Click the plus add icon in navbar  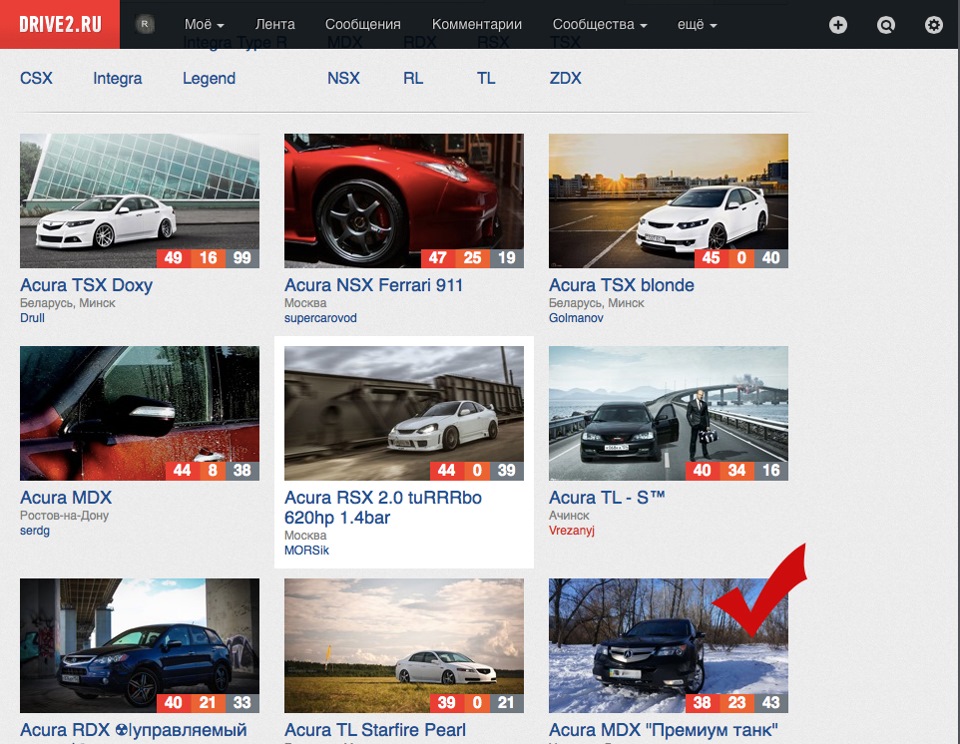click(838, 24)
